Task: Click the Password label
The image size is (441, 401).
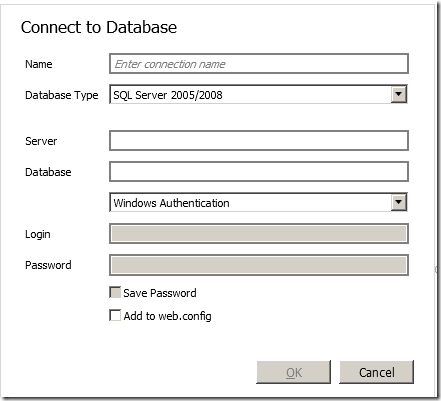Action: pyautogui.click(x=48, y=265)
